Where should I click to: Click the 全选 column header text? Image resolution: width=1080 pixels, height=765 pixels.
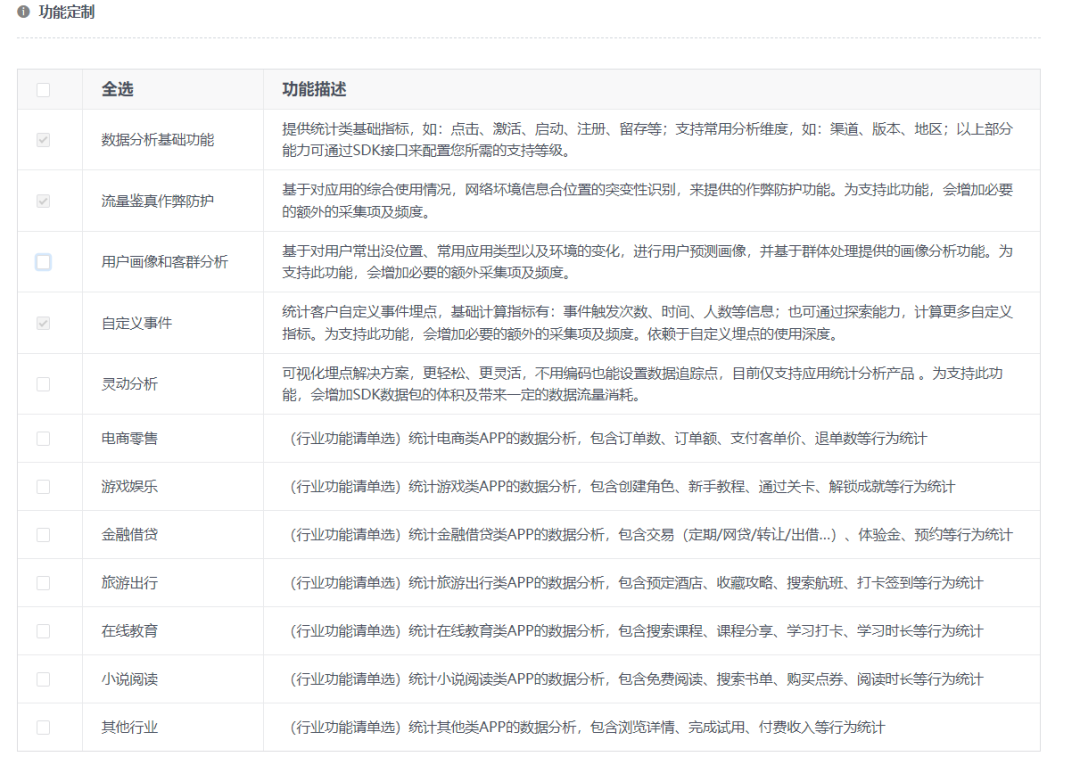click(x=117, y=90)
